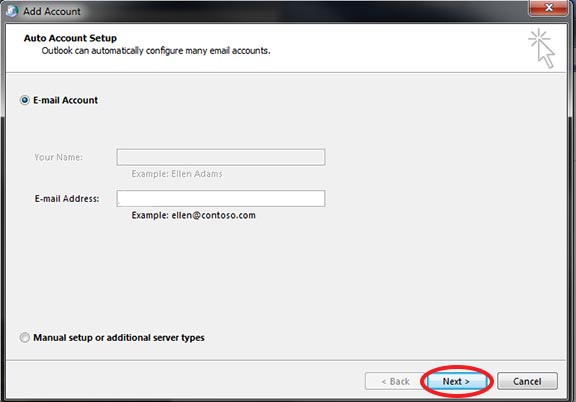Screen dimensions: 576x402
Task: Focus the Your Name text field
Action: coord(221,157)
